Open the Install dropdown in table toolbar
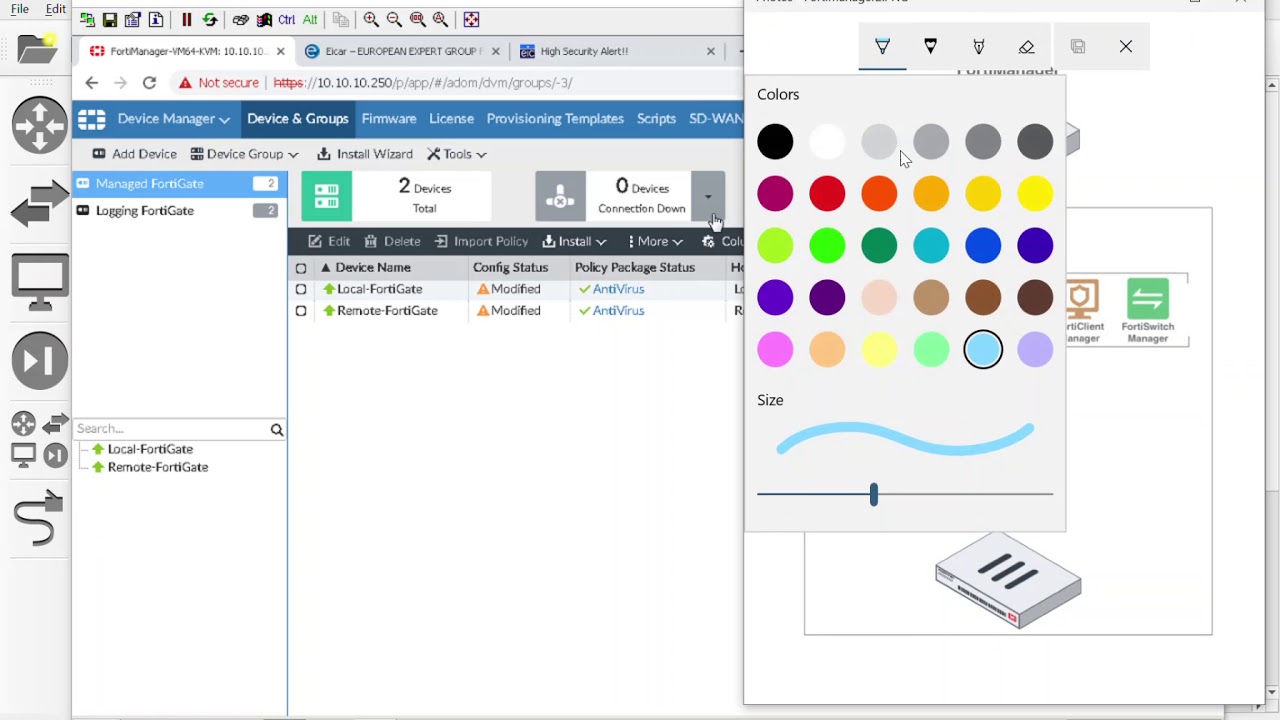 point(574,241)
